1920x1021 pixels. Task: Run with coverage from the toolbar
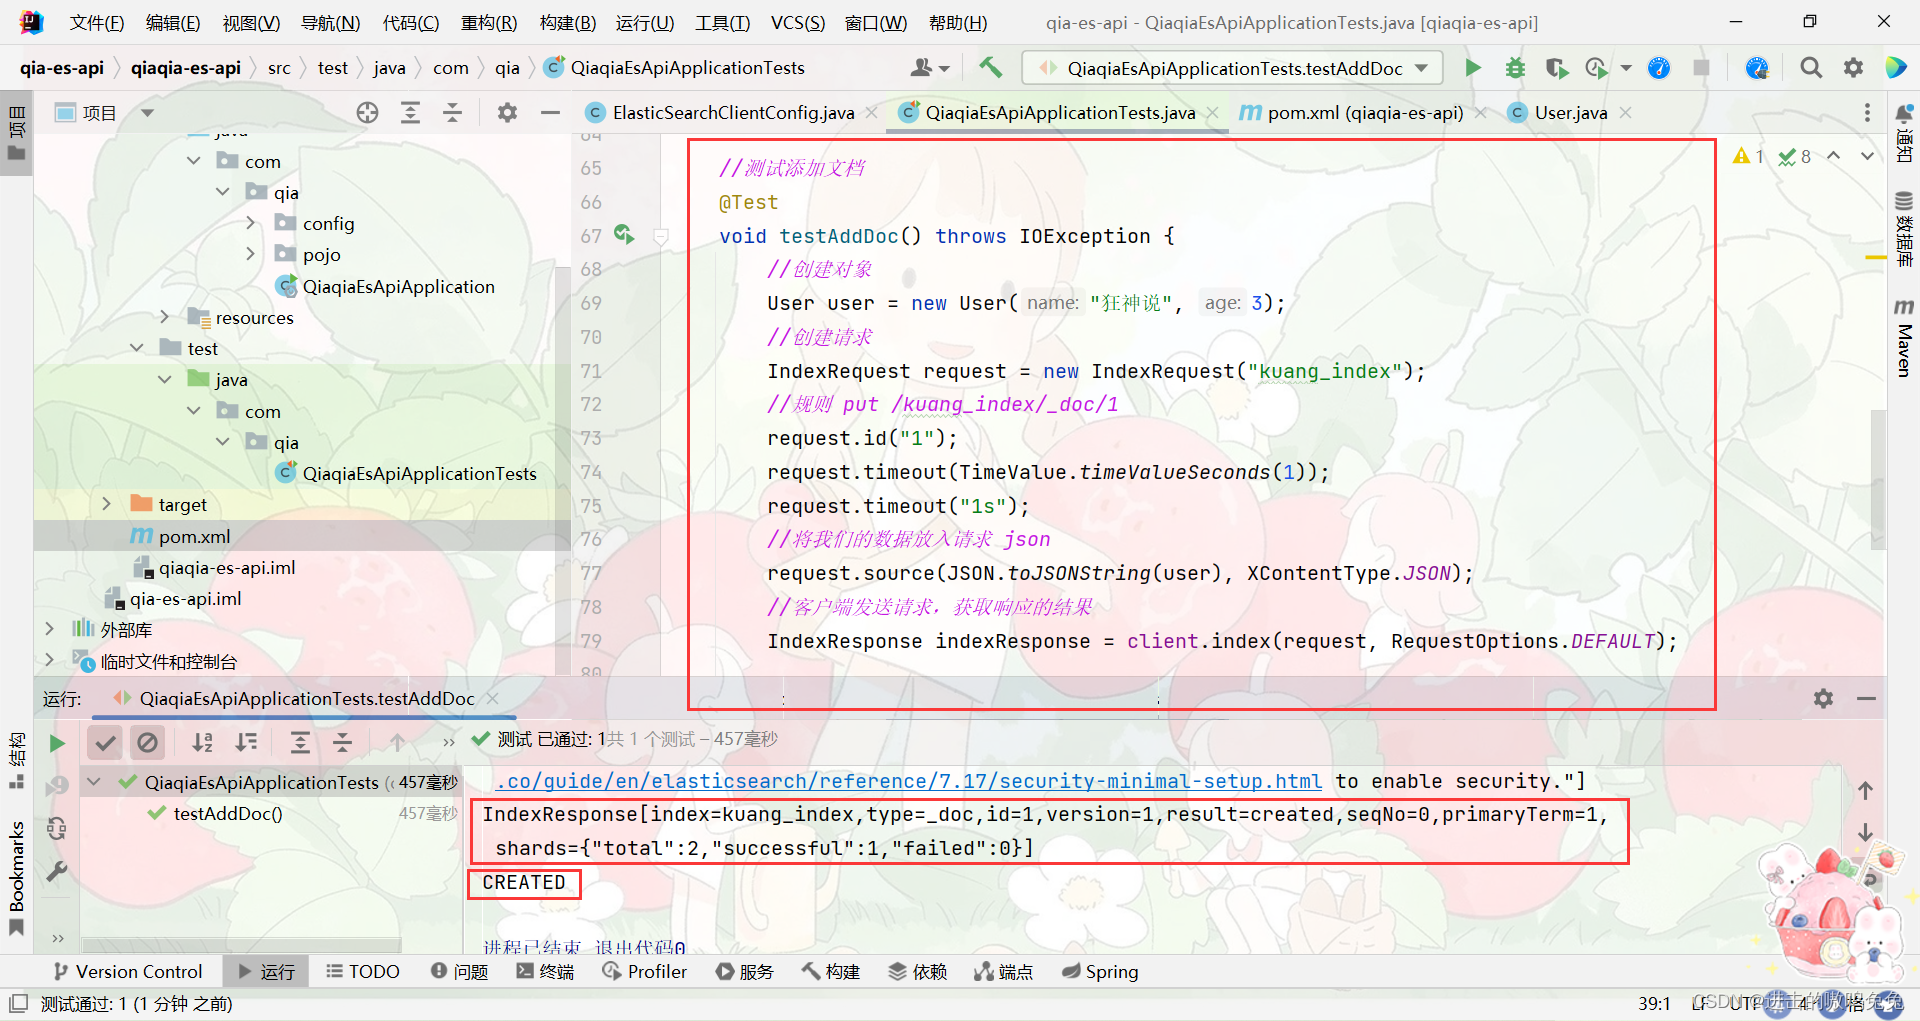[x=1556, y=68]
